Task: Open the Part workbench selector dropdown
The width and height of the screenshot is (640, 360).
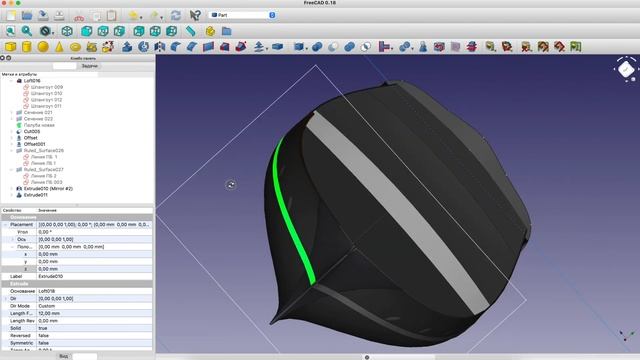Action: [x=243, y=15]
